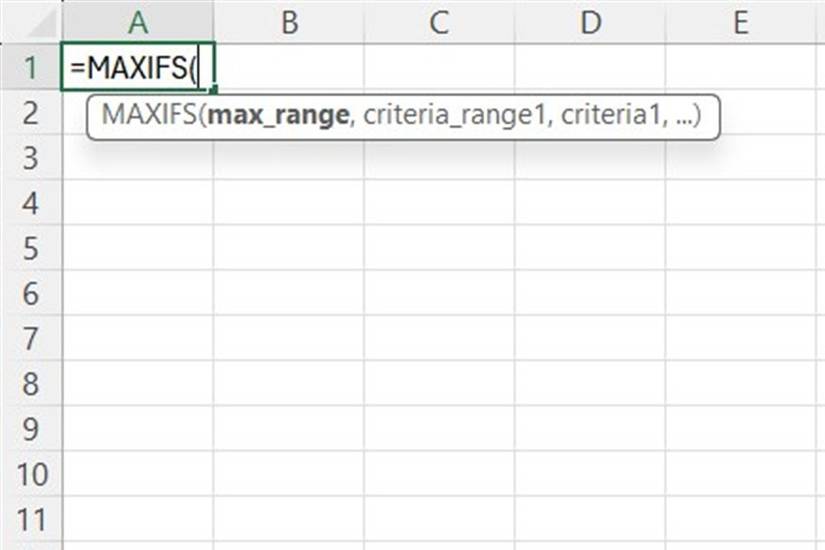Select cell C1
Viewport: 825px width, 550px height.
pos(439,67)
